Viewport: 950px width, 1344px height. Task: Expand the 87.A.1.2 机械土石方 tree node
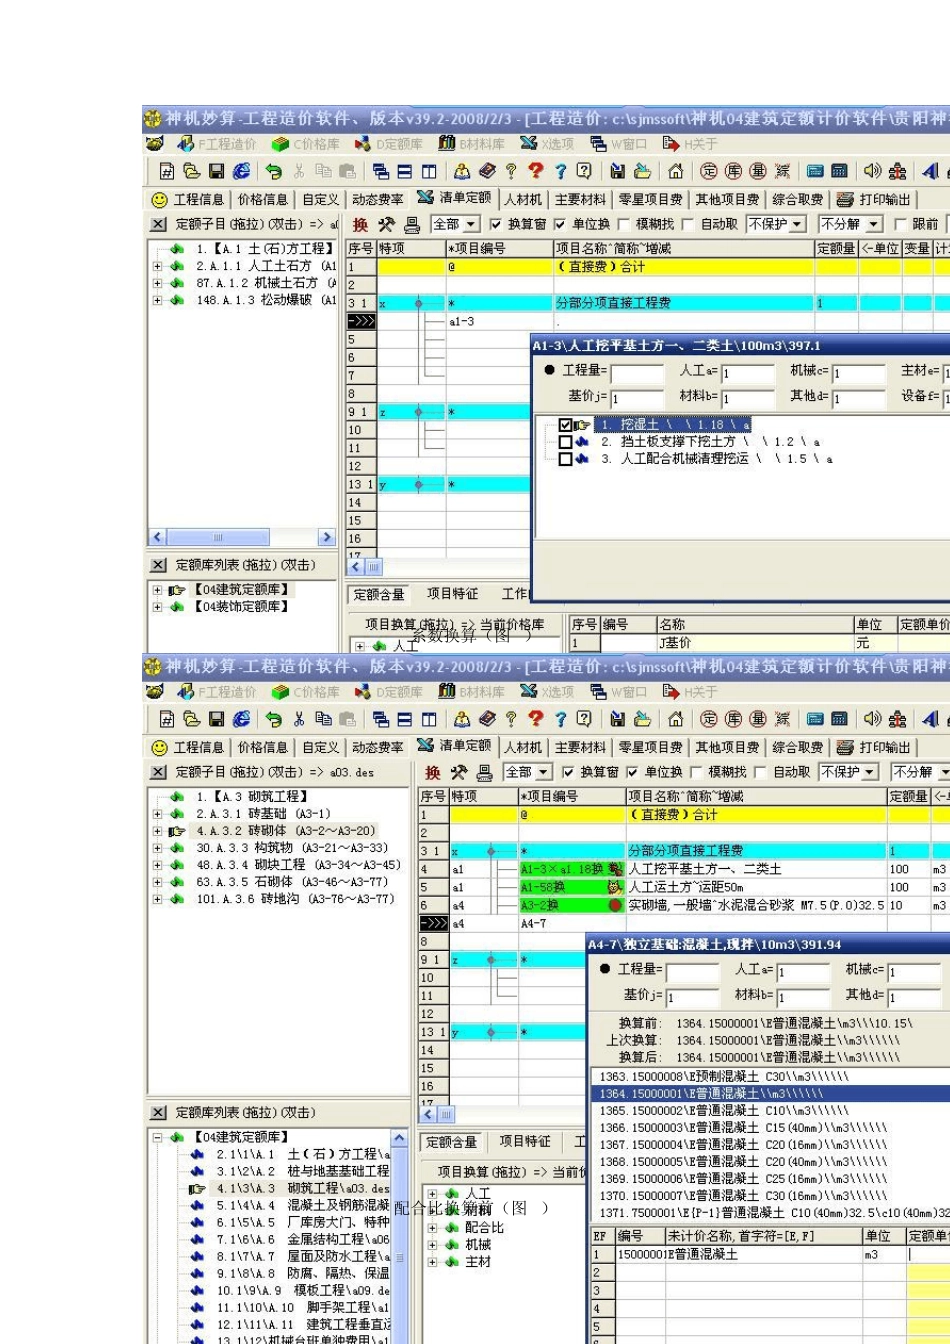click(x=157, y=283)
